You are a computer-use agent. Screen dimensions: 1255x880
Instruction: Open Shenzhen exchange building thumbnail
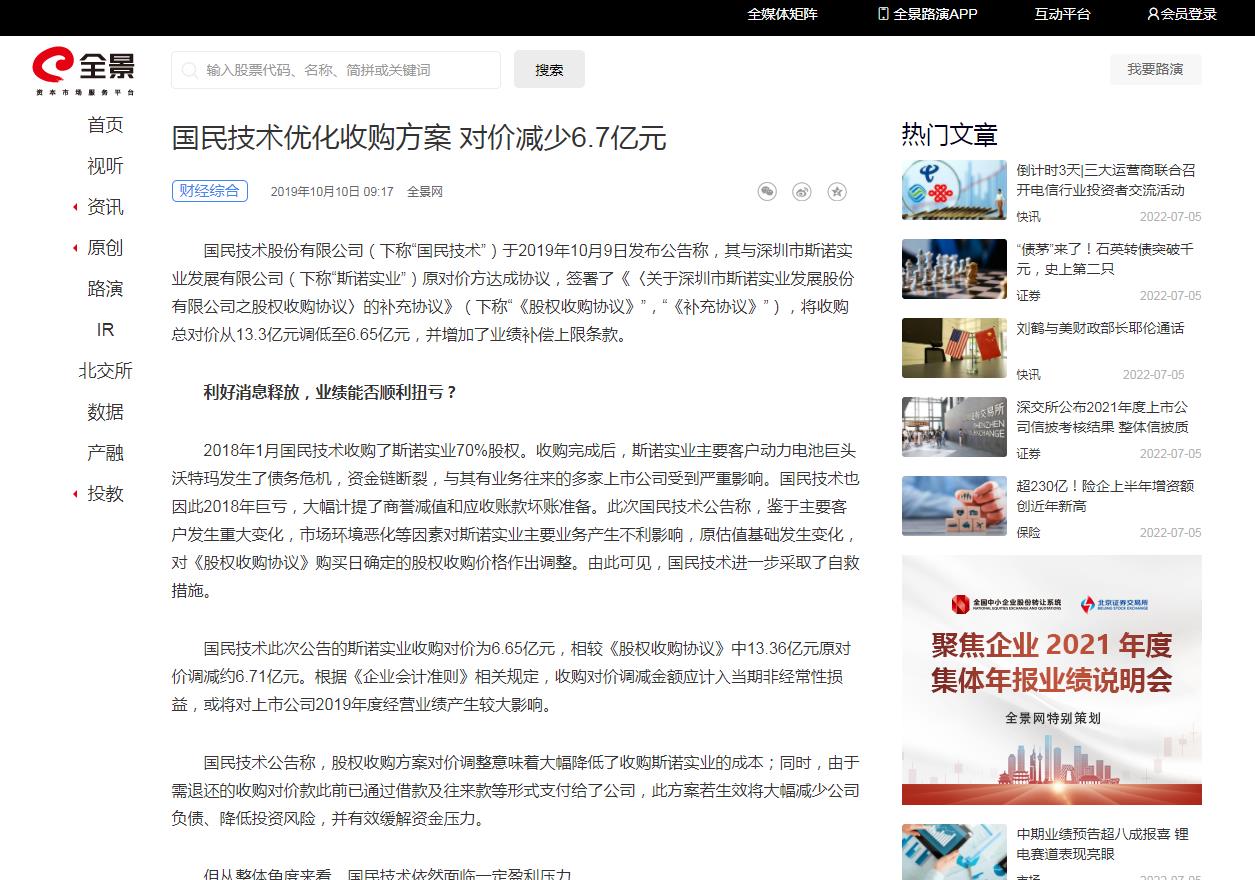pos(954,427)
